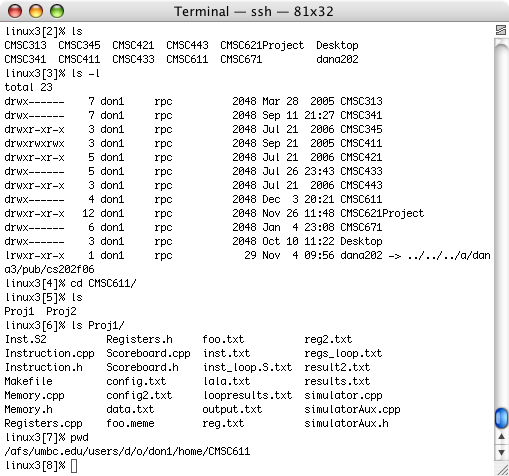Minimize the Terminal window with yellow button
Viewport: 509px width, 476px height.
(x=36, y=11)
